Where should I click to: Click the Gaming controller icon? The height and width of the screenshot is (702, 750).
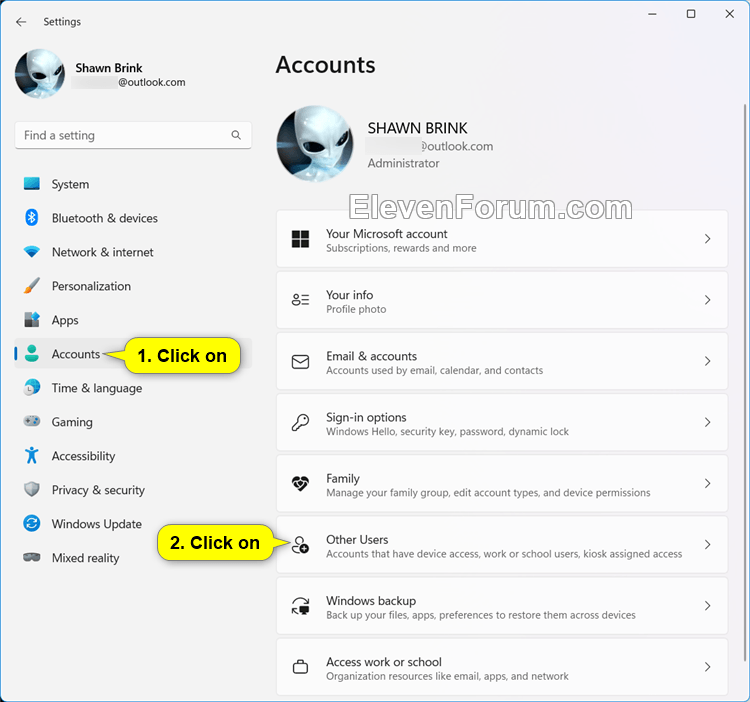pos(32,421)
